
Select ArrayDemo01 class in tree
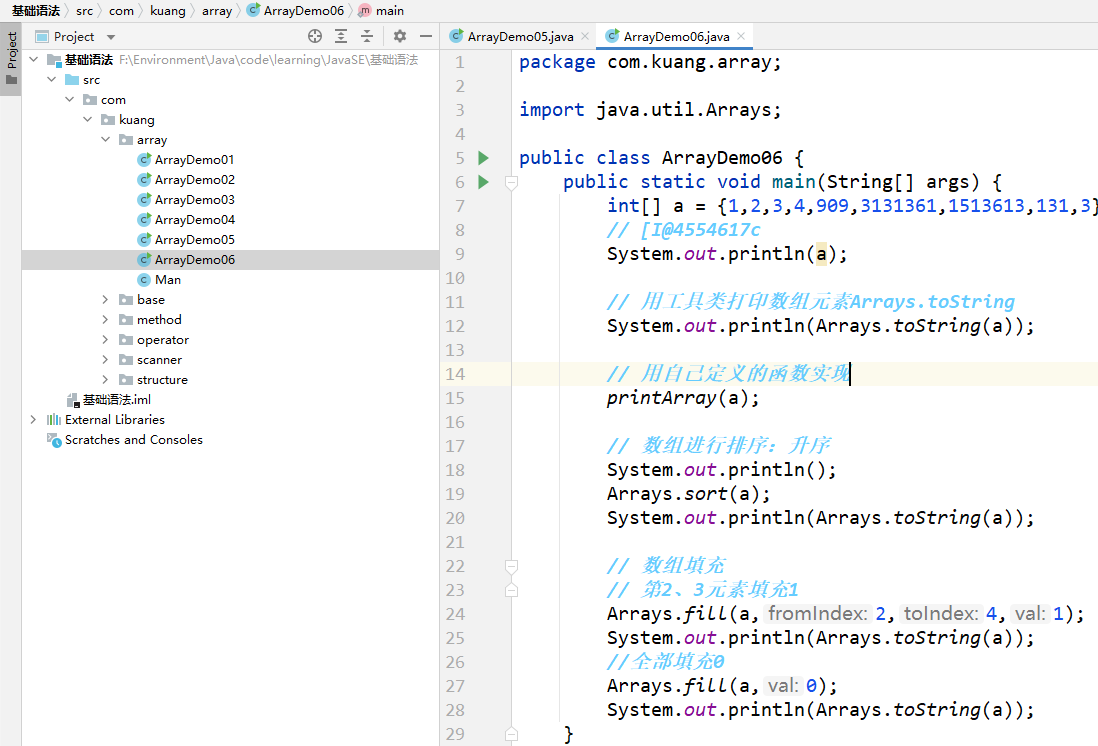coord(194,160)
